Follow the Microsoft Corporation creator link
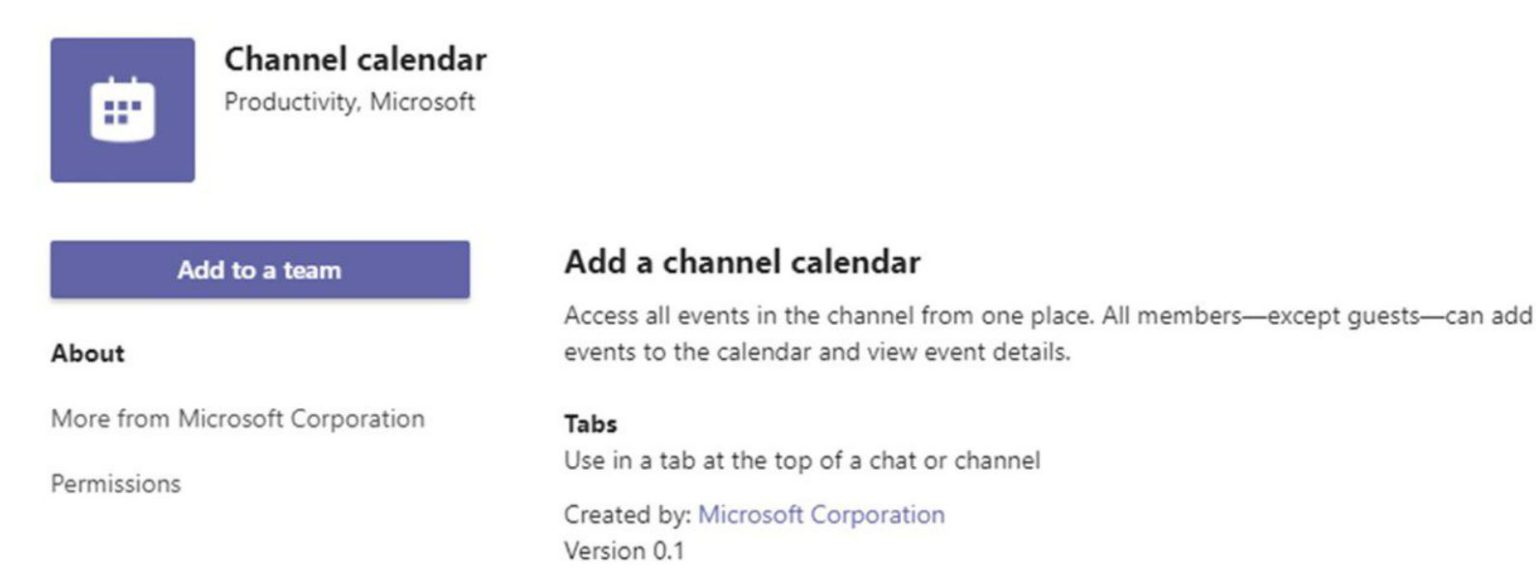The width and height of the screenshot is (1536, 587). (x=820, y=515)
